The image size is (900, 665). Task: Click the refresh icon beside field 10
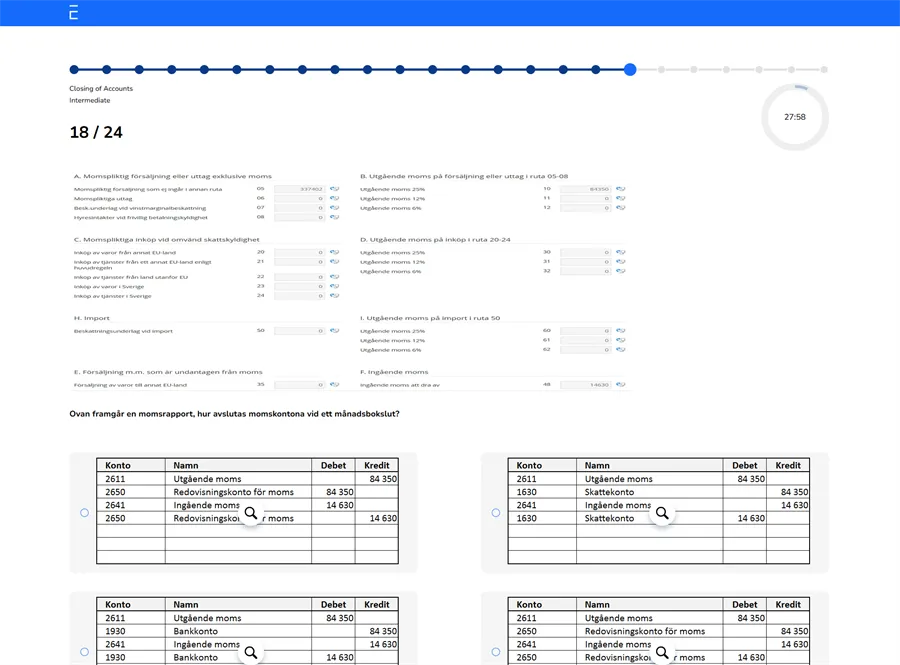[620, 189]
